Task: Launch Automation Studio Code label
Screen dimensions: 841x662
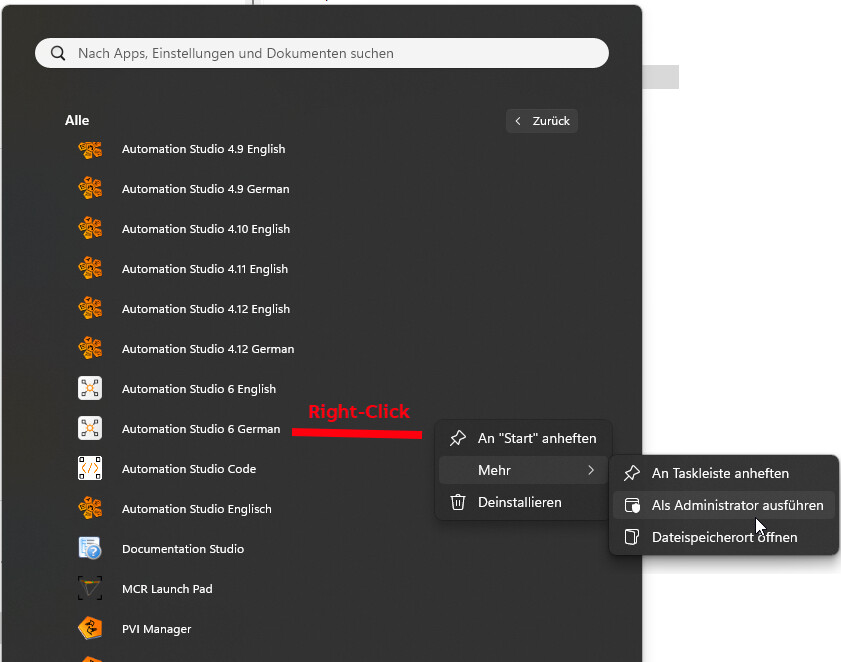Action: (x=189, y=469)
